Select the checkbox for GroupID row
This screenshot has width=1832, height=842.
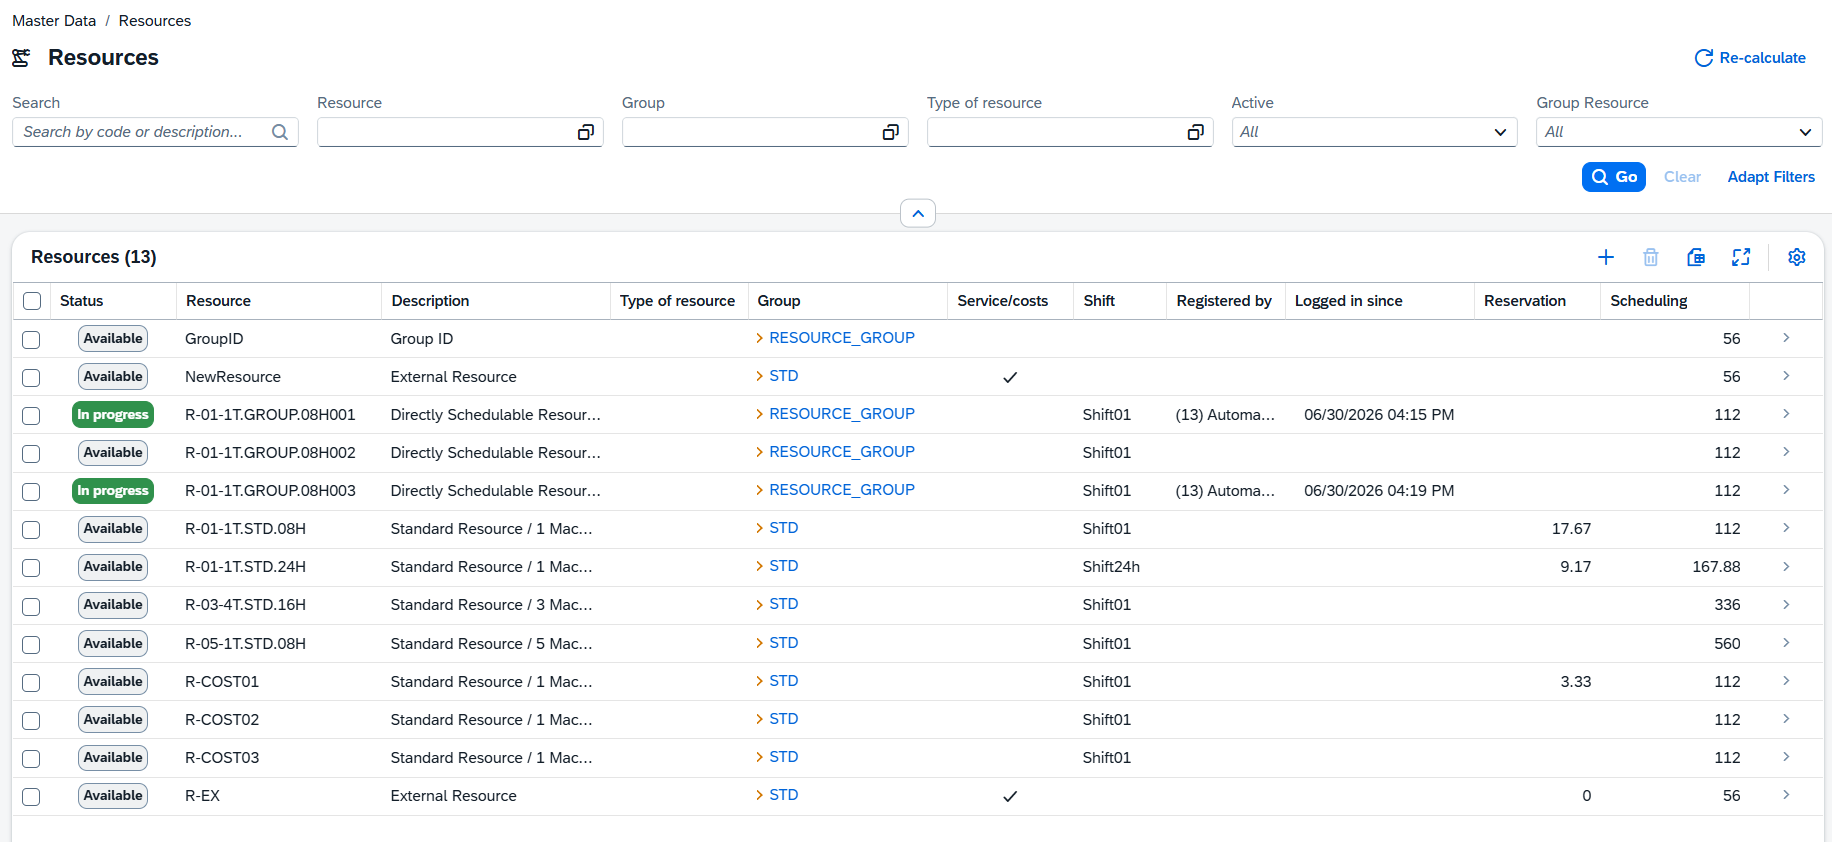32,340
